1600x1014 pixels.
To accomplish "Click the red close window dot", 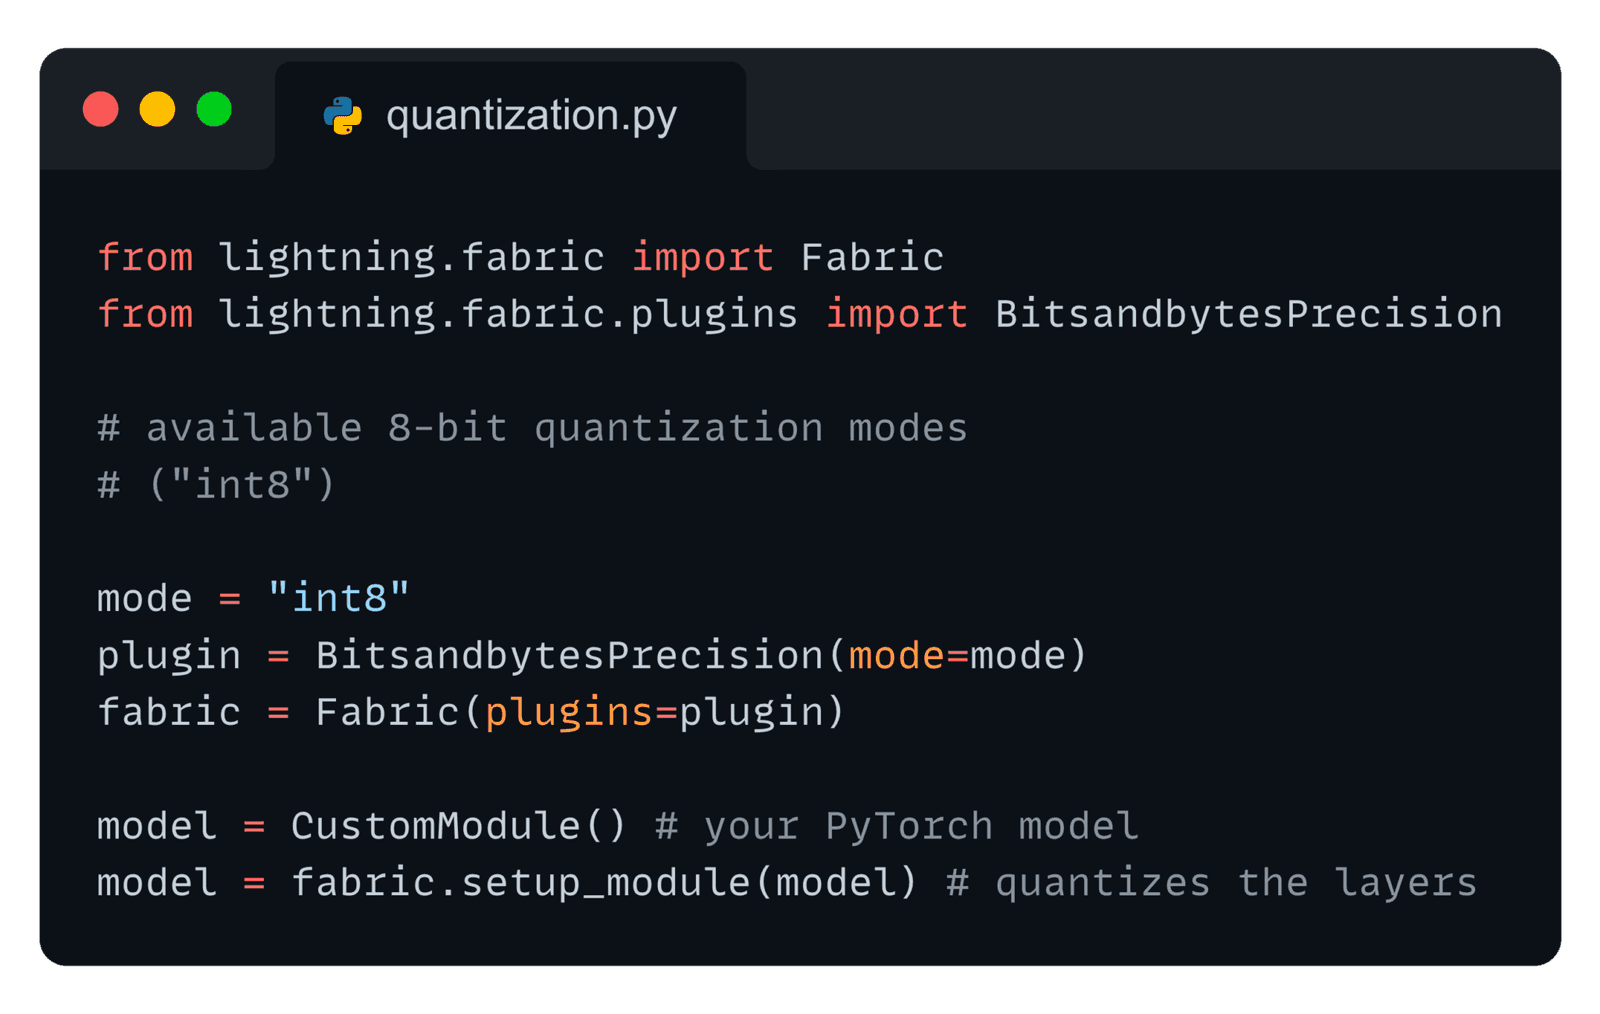I will pyautogui.click(x=100, y=109).
